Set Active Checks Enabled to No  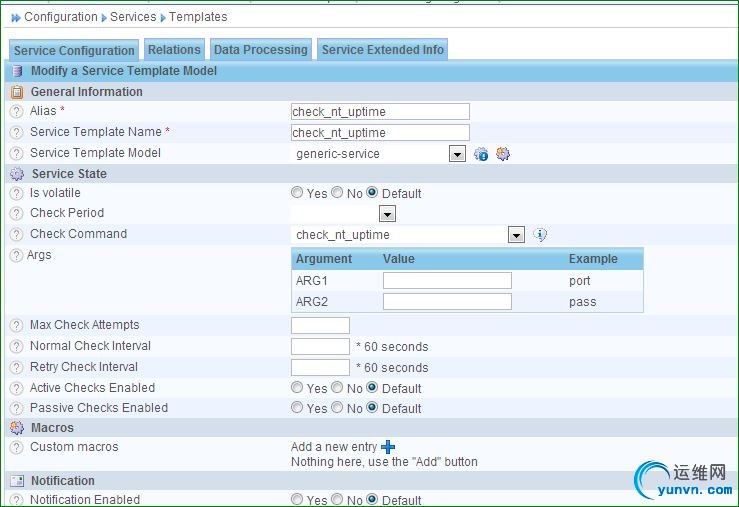[337, 387]
